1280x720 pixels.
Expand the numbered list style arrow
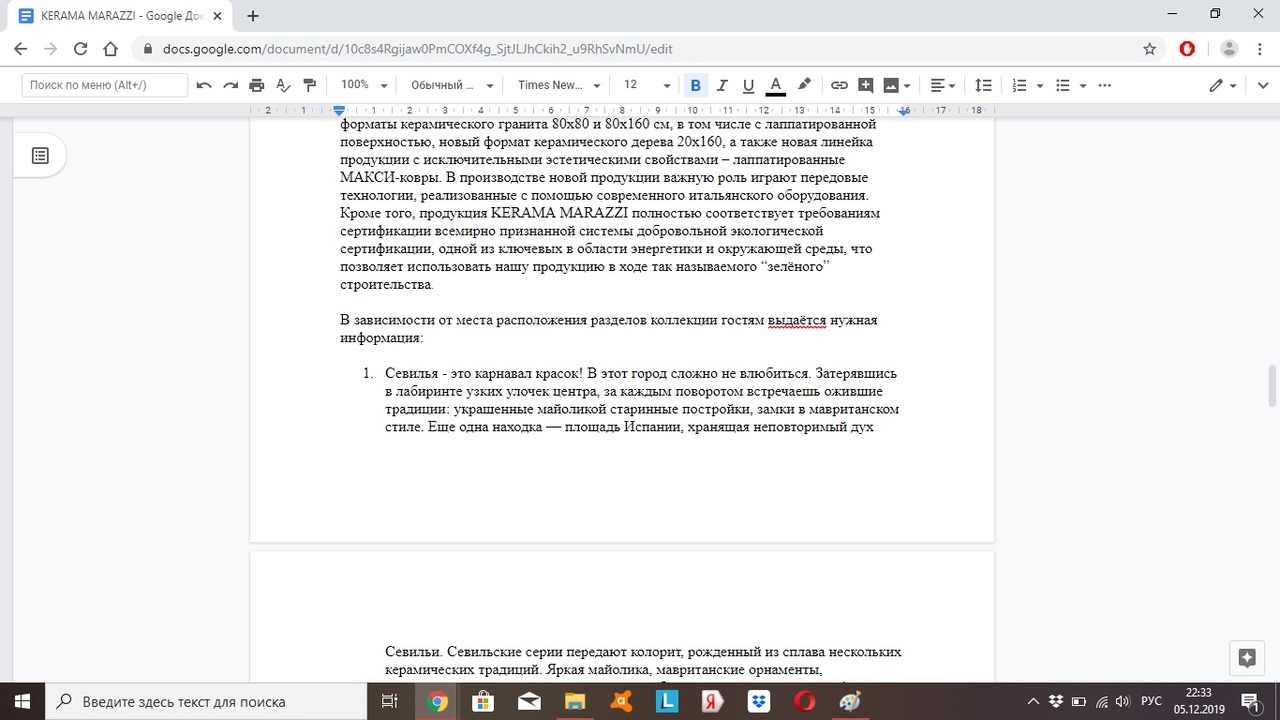click(x=1040, y=86)
